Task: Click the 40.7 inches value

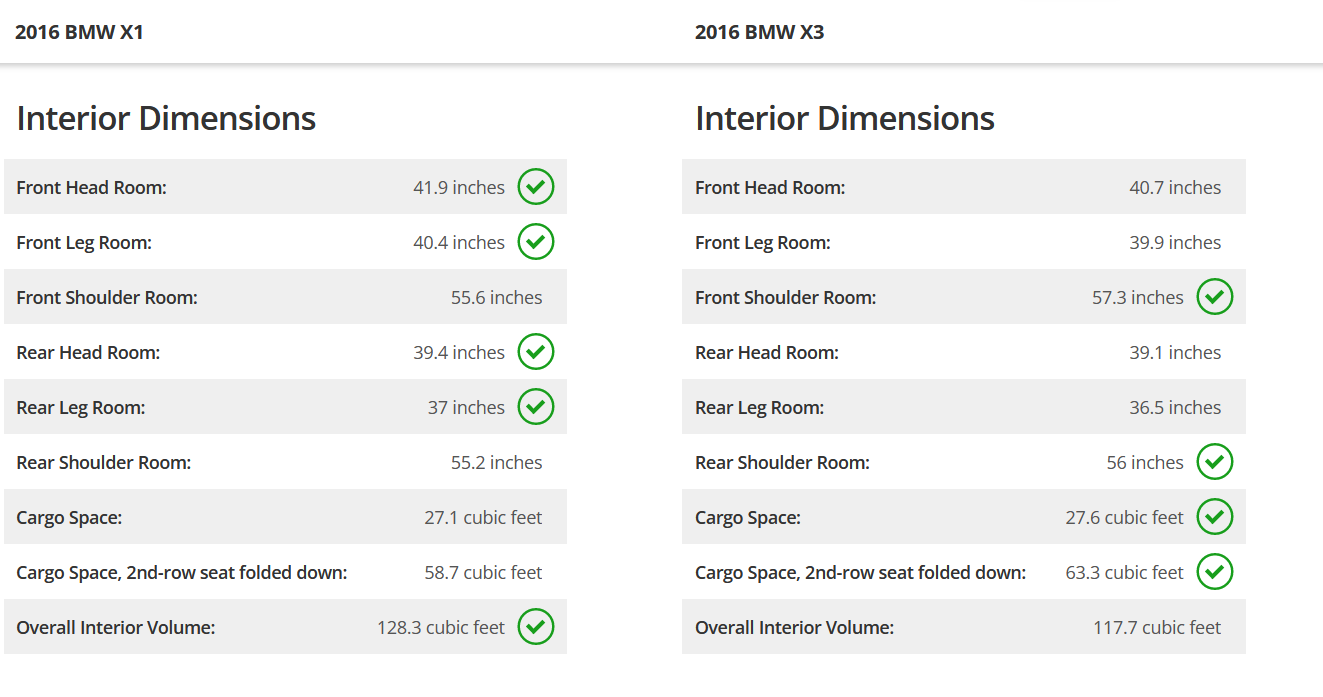Action: point(1176,188)
